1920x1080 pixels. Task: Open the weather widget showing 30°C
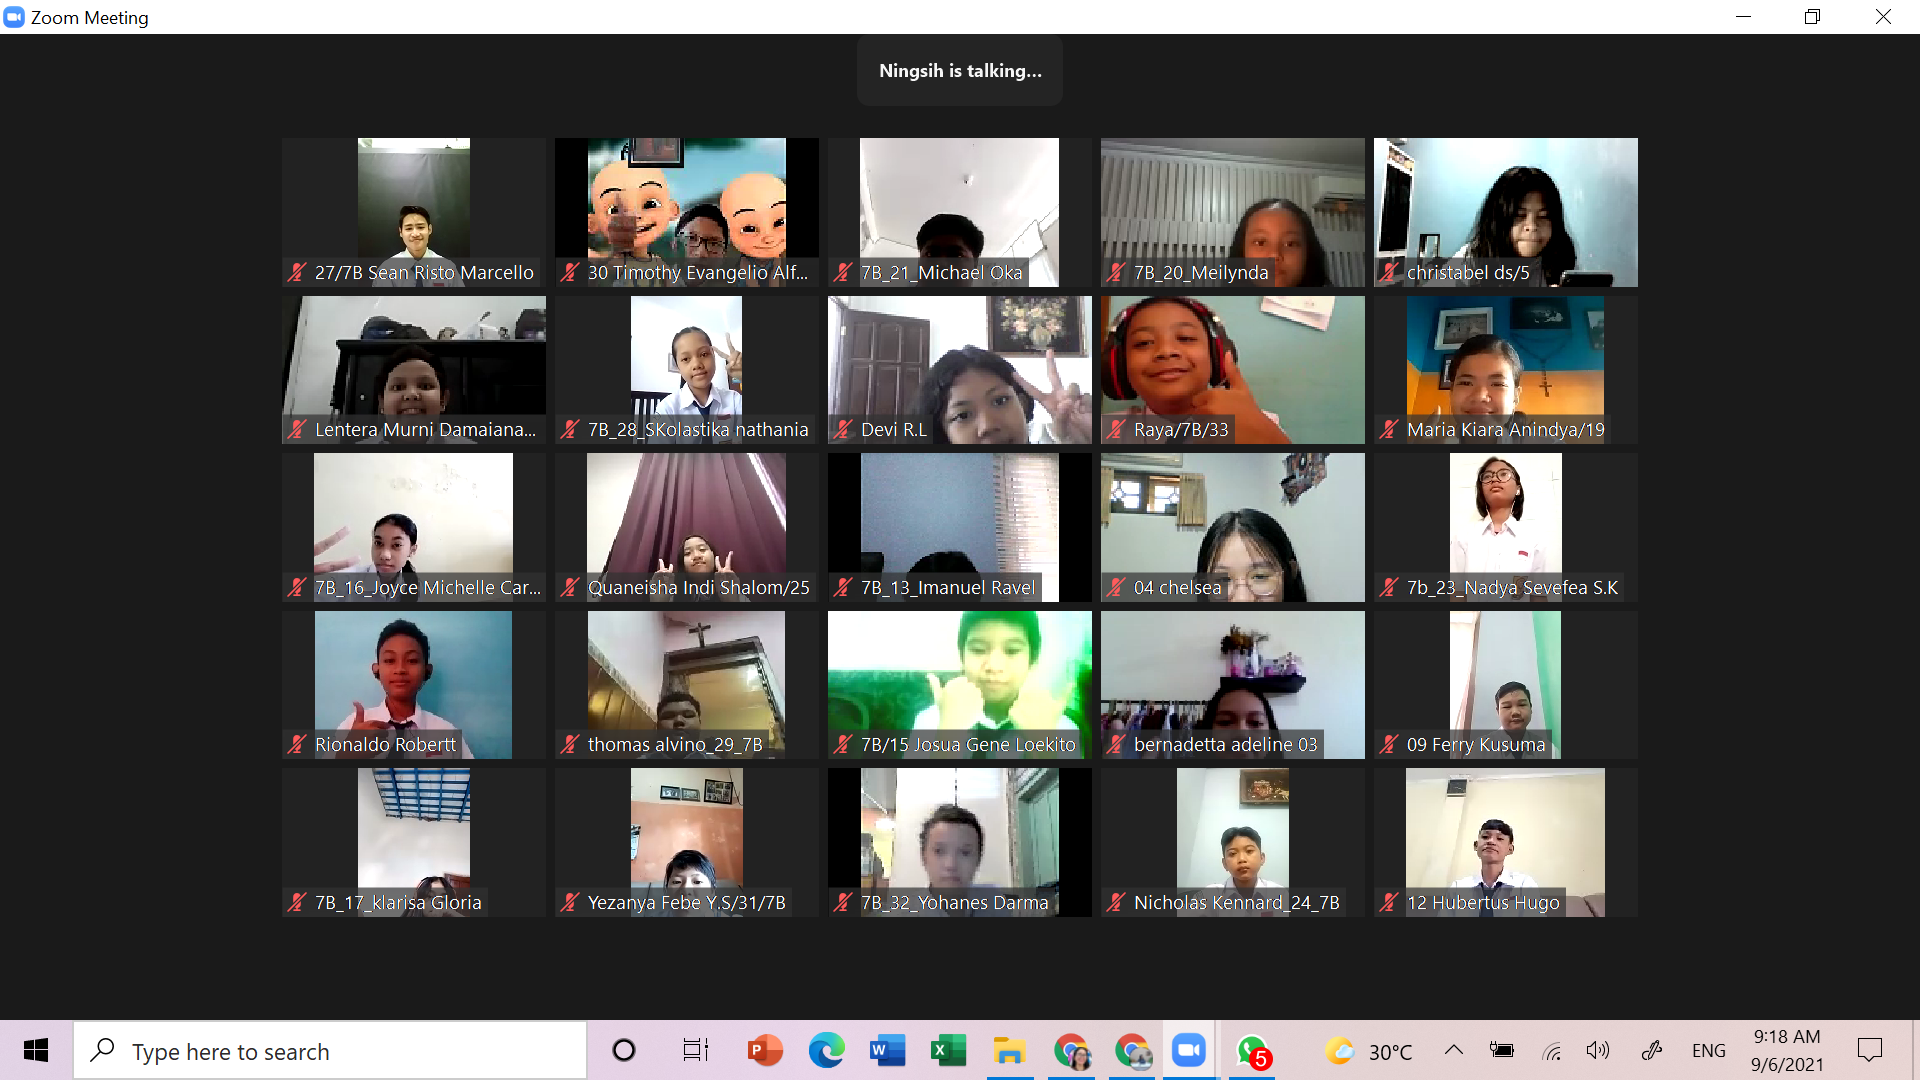[1368, 1051]
